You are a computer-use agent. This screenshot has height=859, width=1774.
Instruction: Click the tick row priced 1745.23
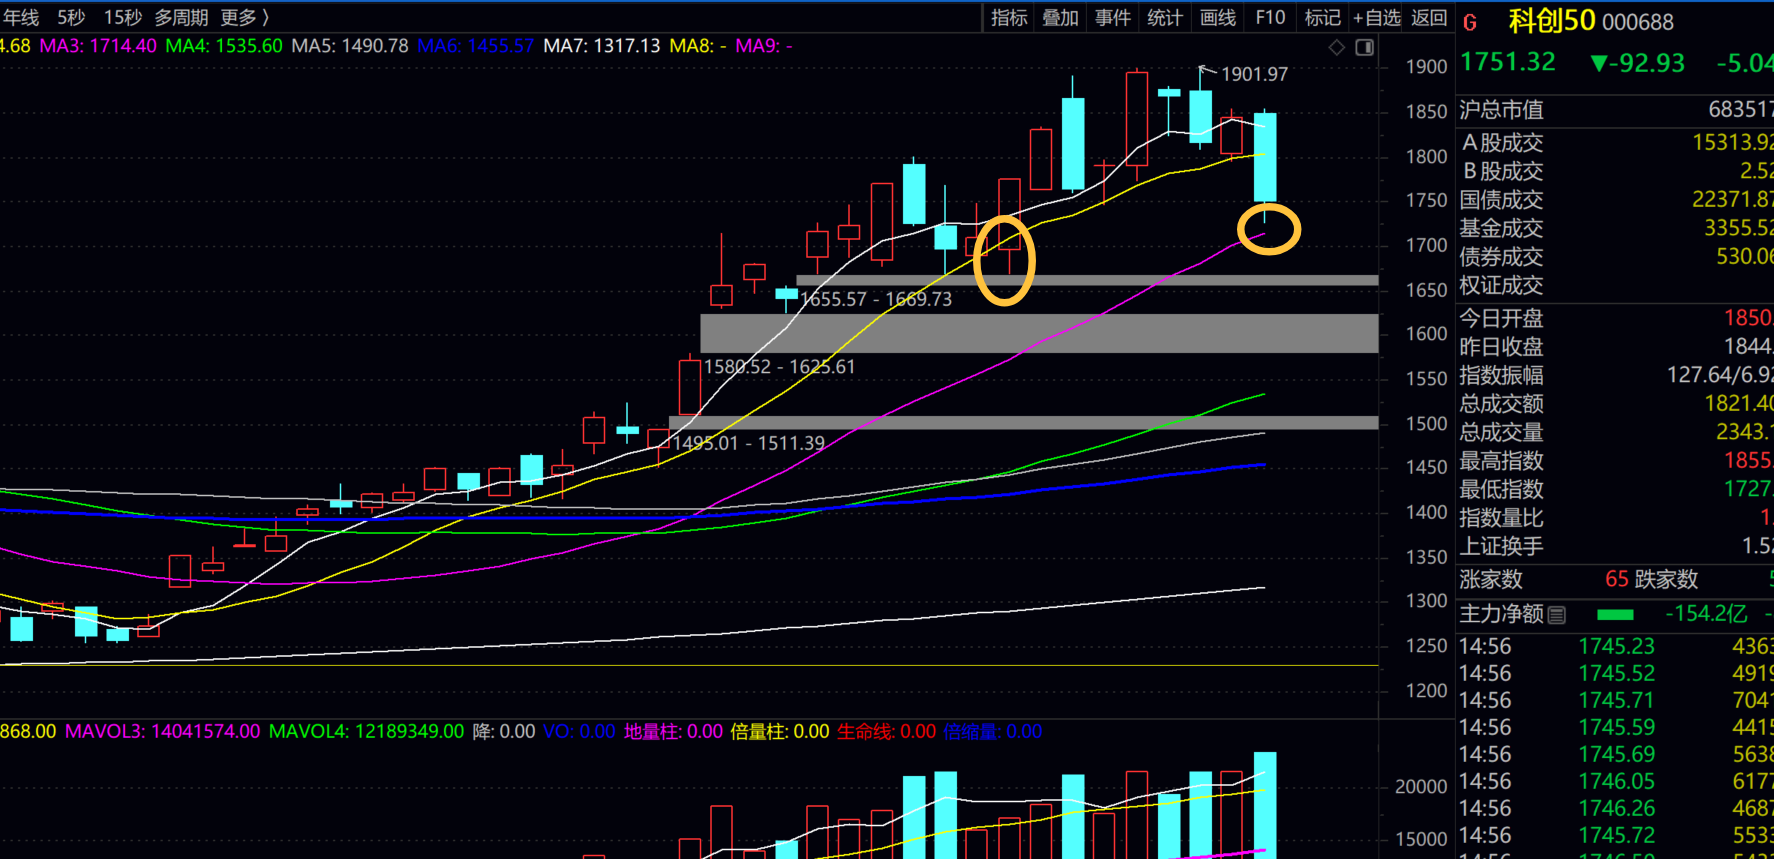click(1615, 647)
